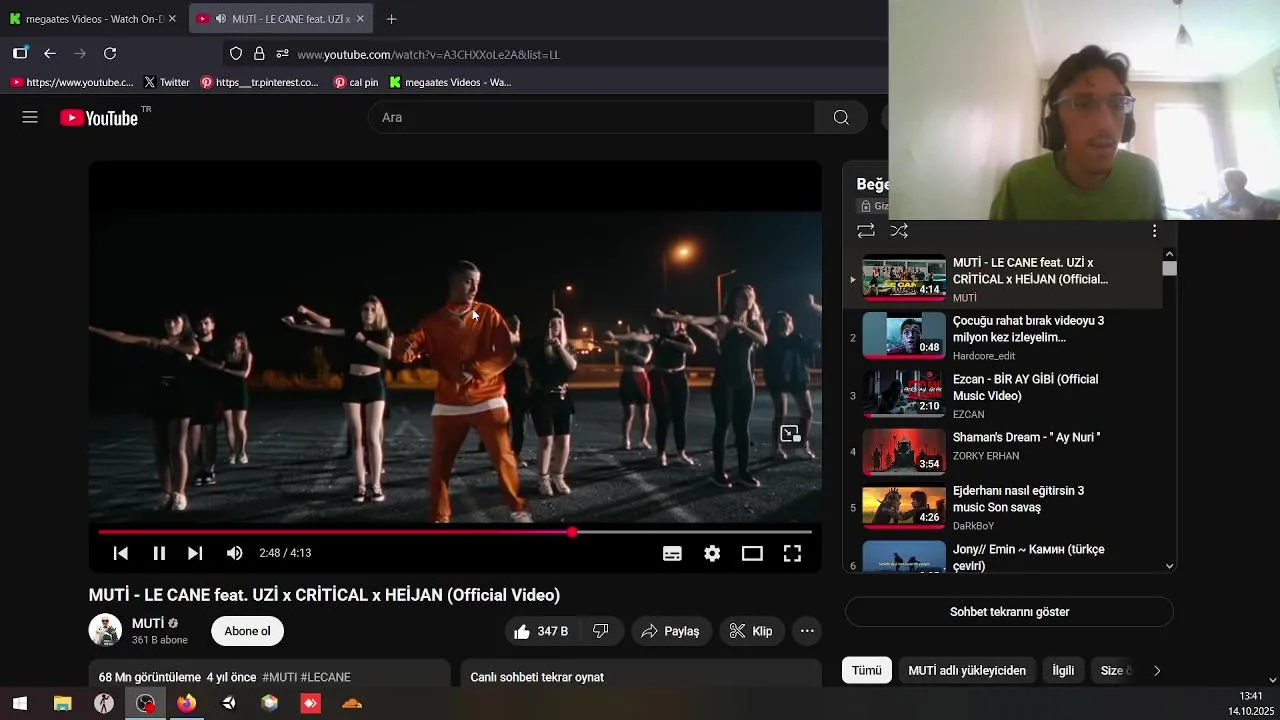The height and width of the screenshot is (720, 1280).
Task: Open the playlist three-dot menu
Action: click(x=1154, y=231)
